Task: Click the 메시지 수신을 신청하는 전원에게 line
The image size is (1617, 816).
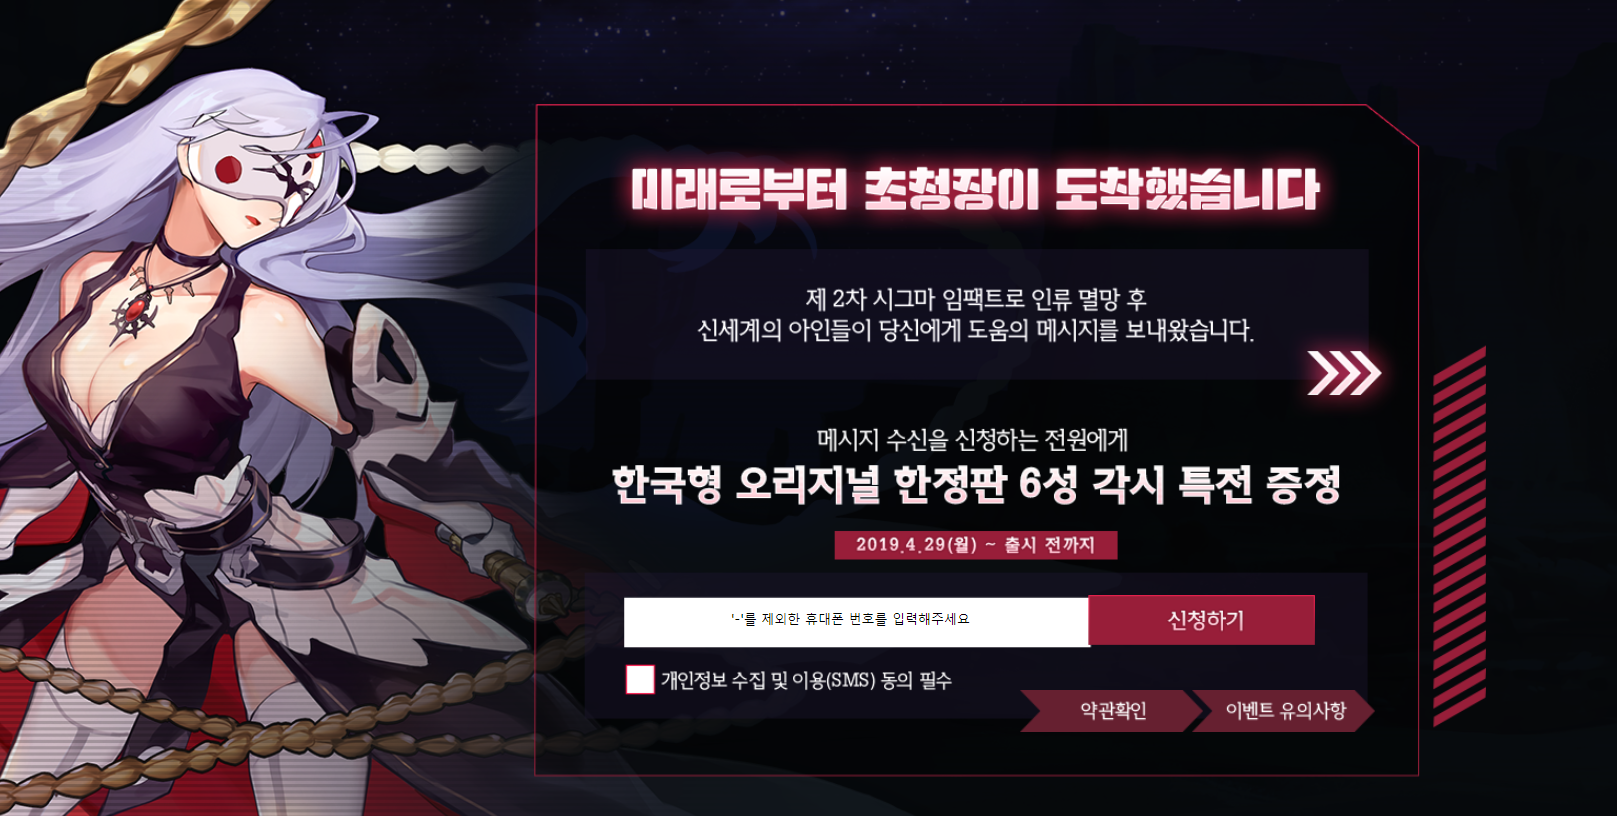Action: pyautogui.click(x=972, y=440)
